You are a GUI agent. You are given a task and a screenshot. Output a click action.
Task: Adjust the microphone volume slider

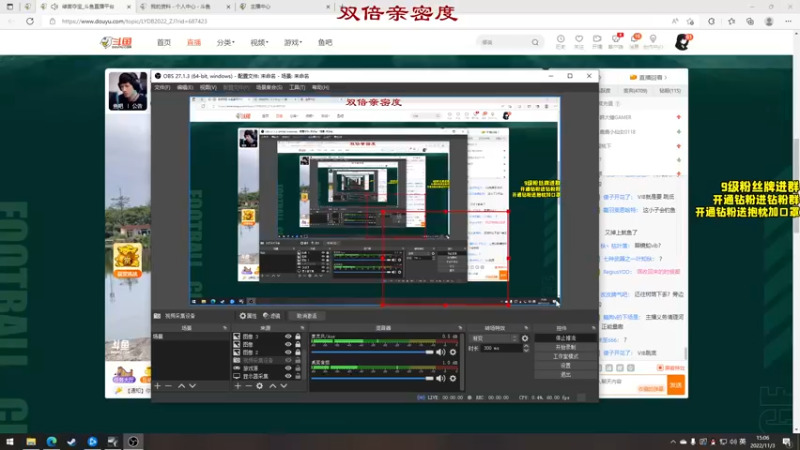click(x=372, y=352)
